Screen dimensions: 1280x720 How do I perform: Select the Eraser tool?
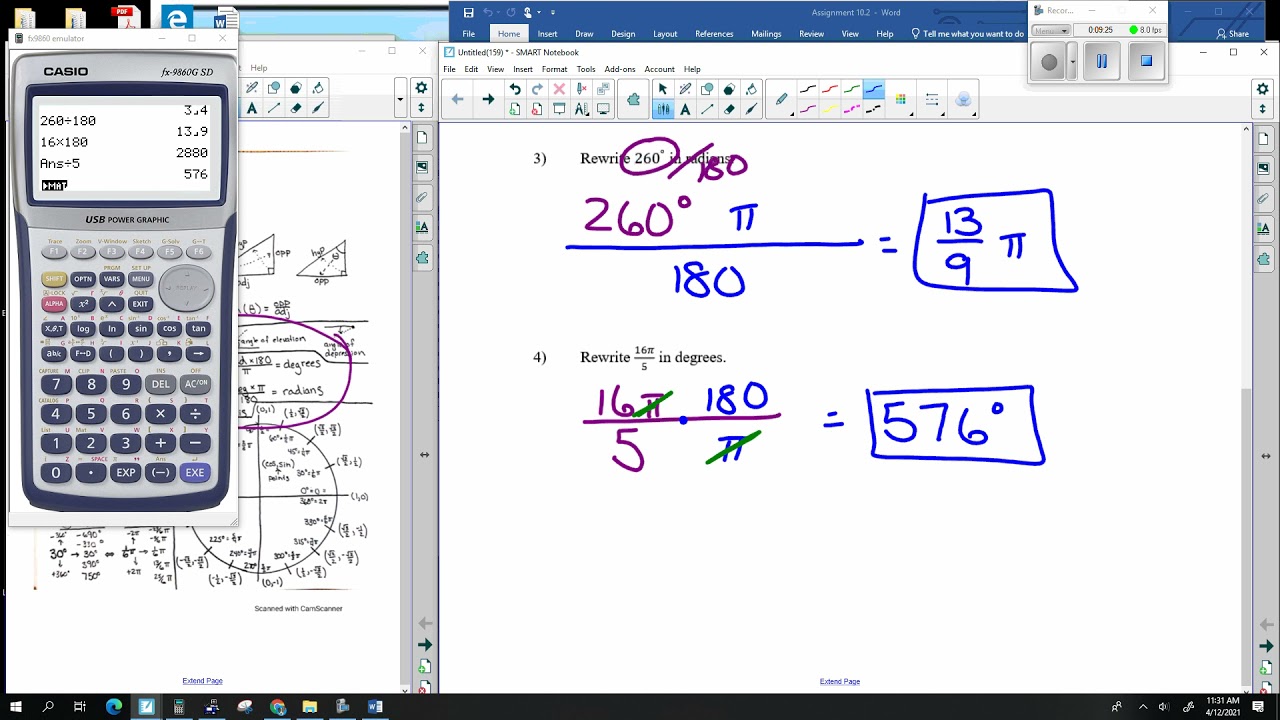[x=729, y=109]
